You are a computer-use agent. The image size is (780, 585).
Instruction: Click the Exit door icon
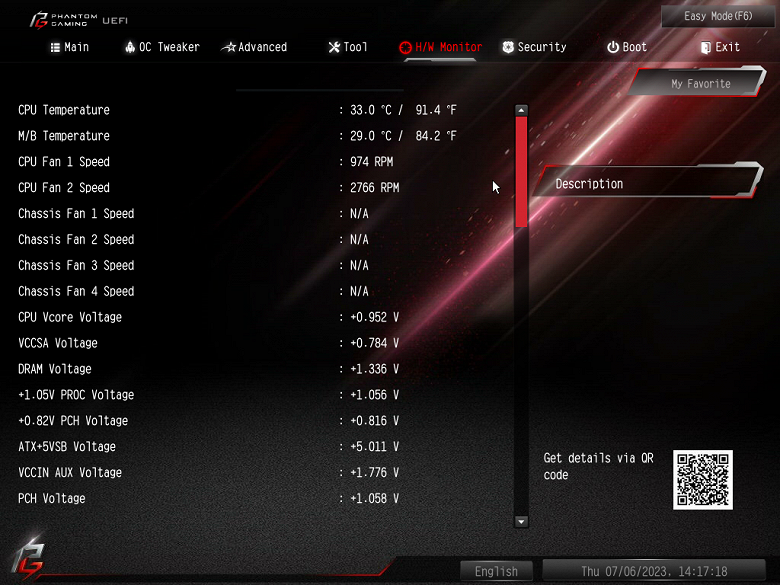point(705,47)
